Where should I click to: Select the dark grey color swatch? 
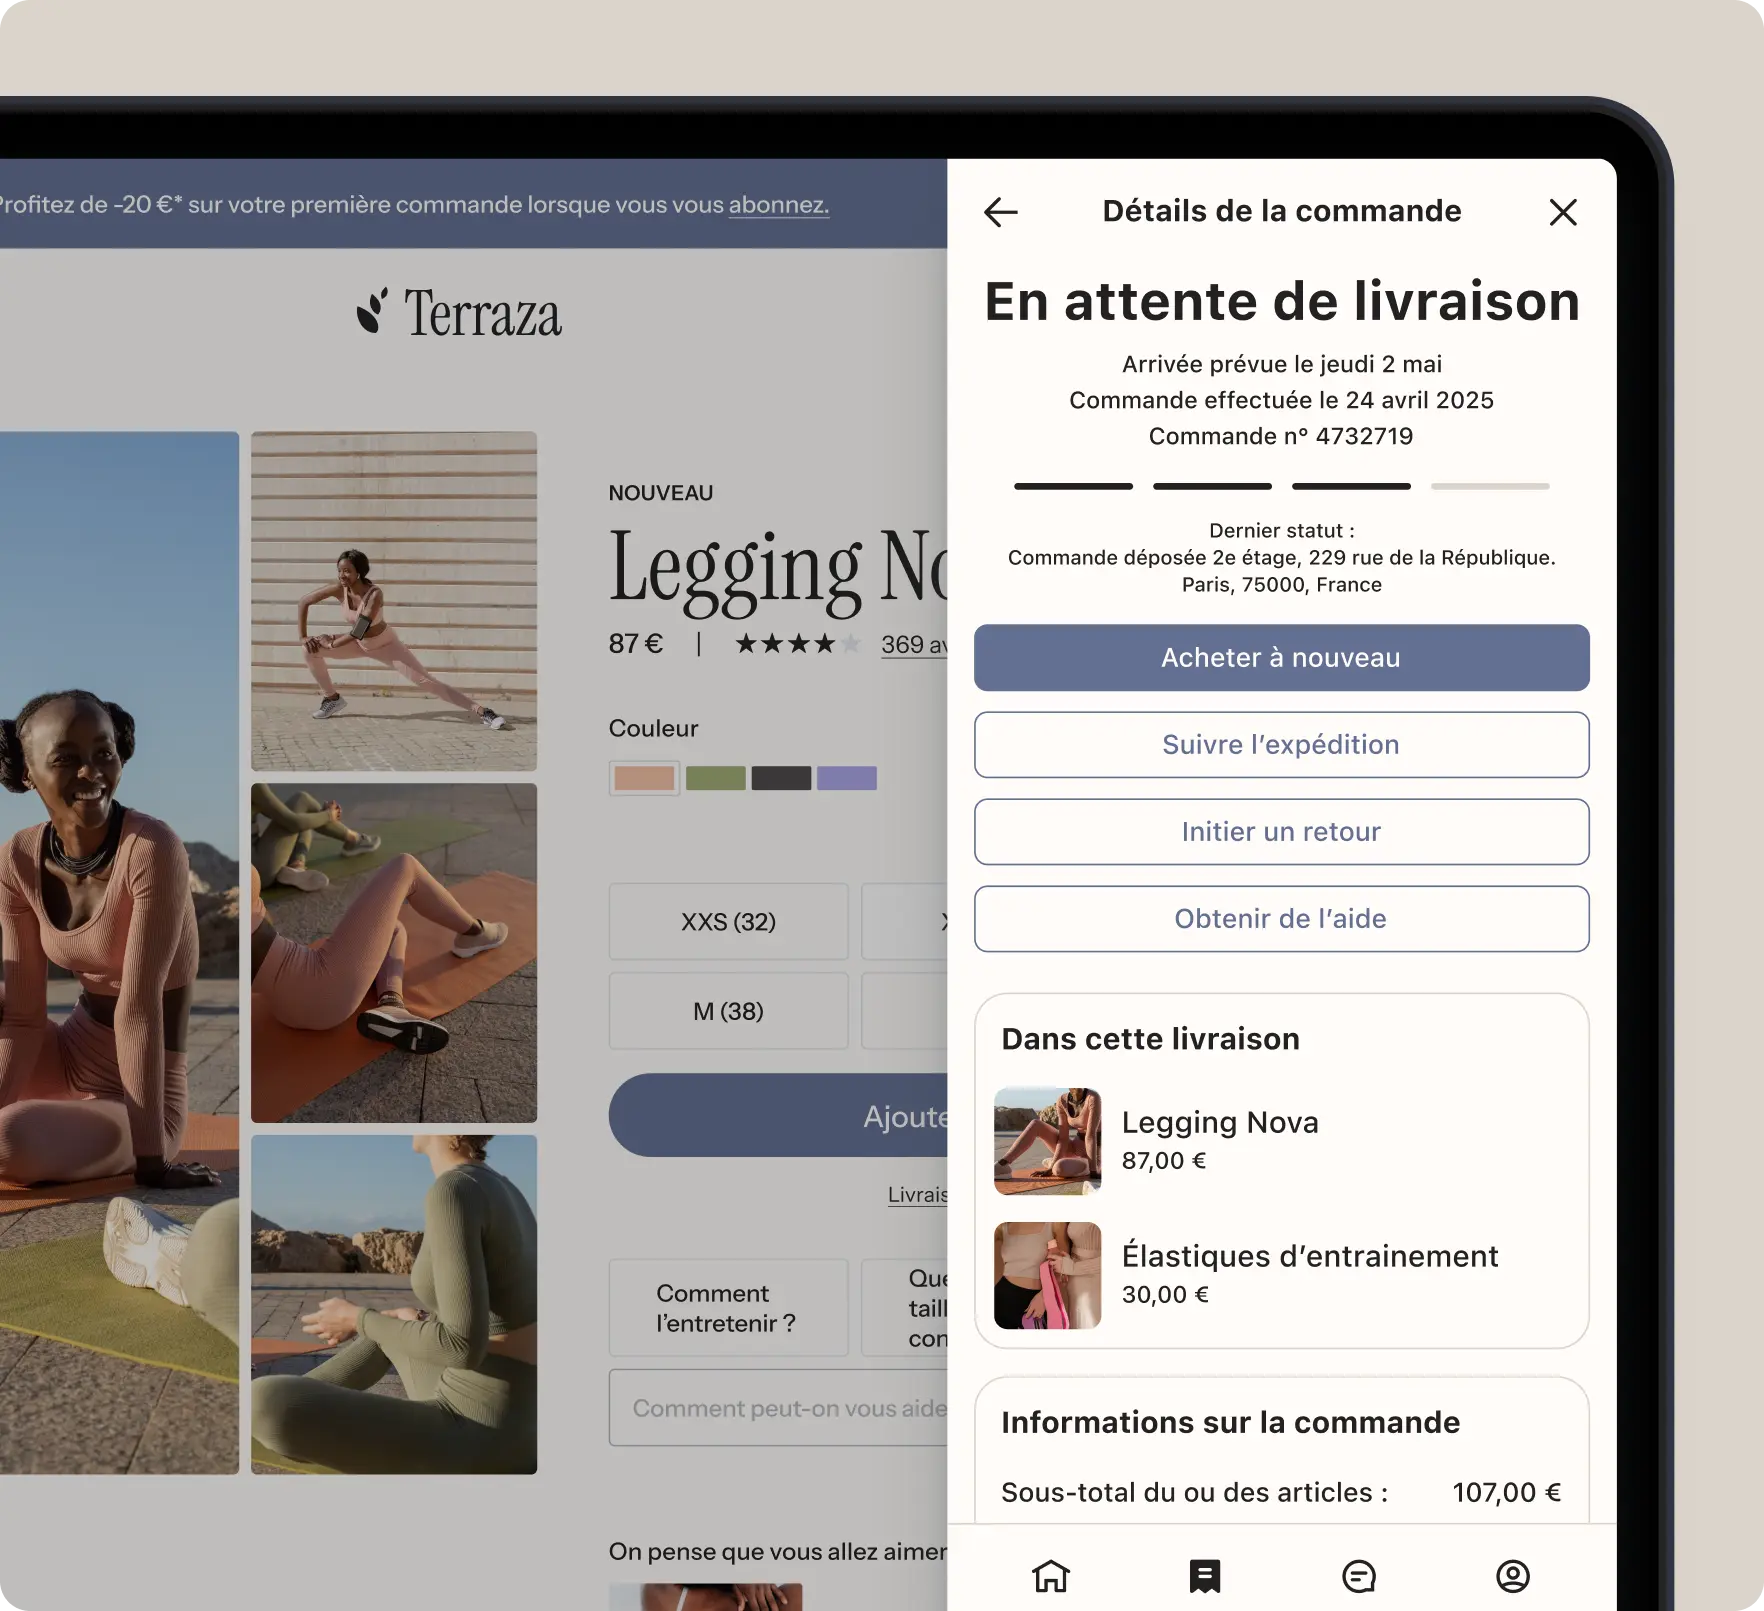pos(781,778)
